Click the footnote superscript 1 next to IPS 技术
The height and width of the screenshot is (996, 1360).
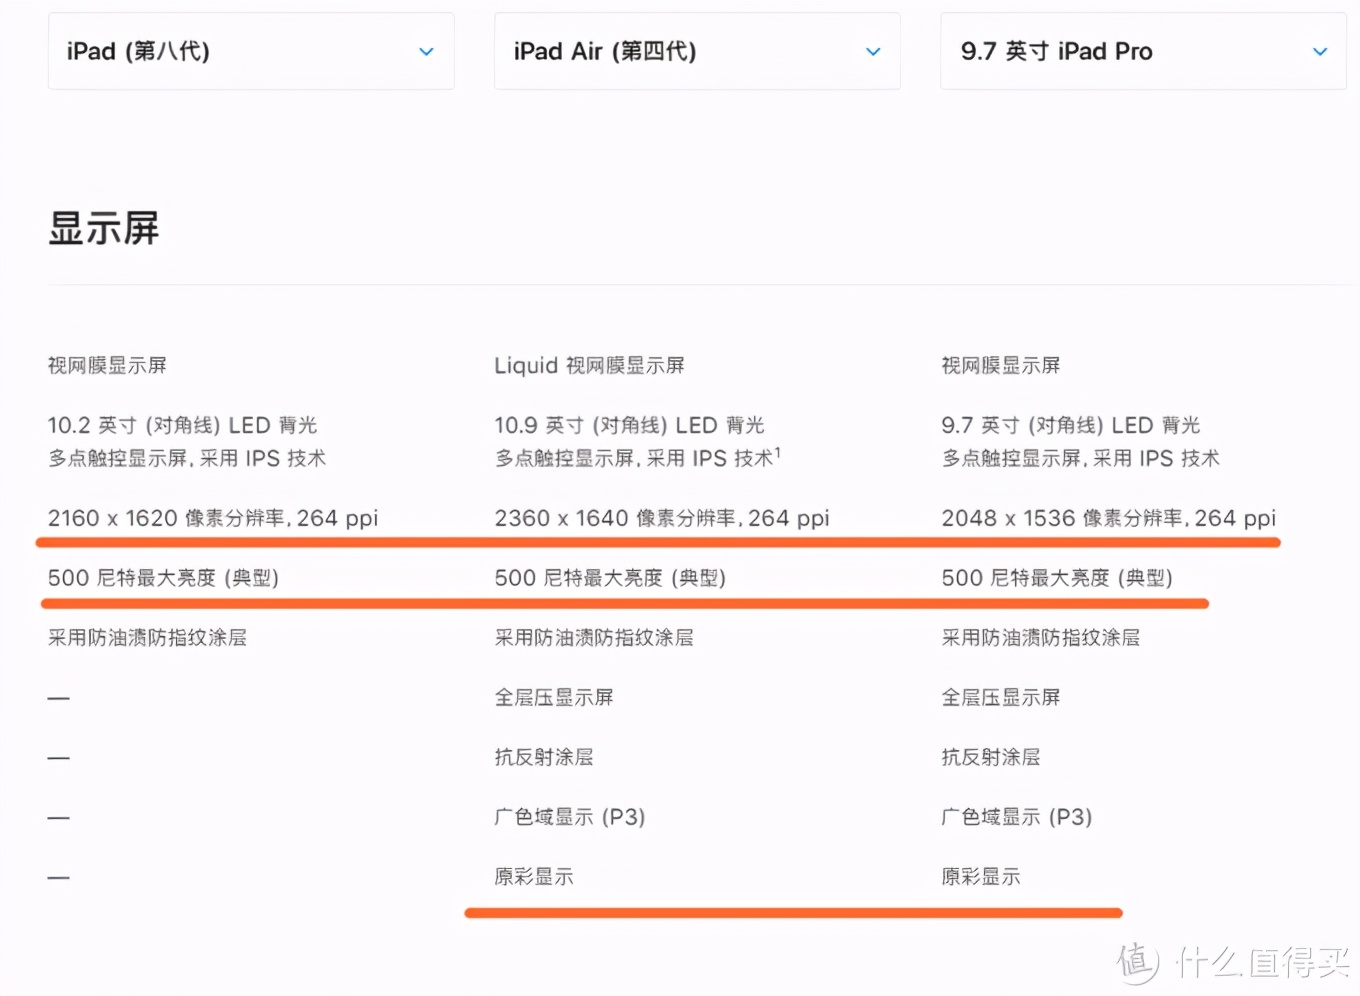778,452
